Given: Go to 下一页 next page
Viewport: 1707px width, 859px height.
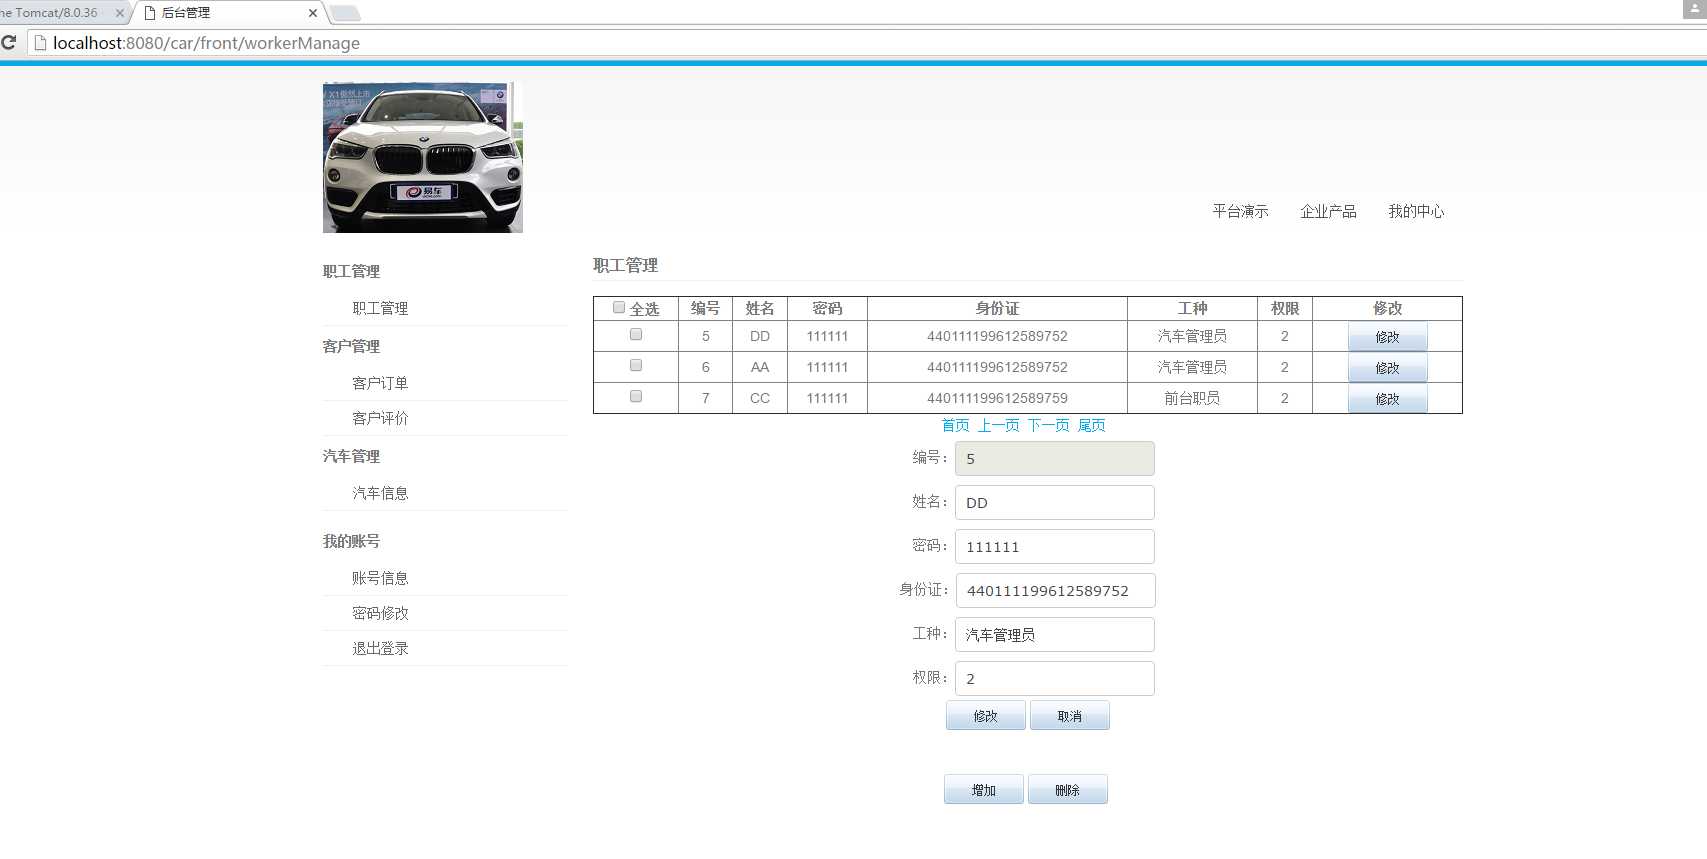Looking at the screenshot, I should click(1049, 425).
